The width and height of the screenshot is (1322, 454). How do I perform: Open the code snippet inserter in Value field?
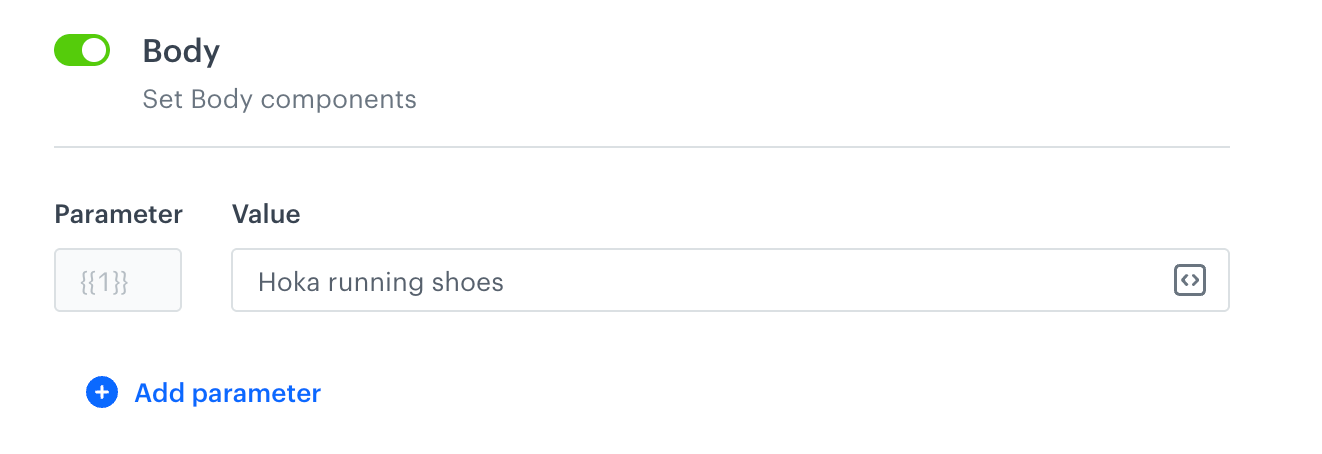1189,281
